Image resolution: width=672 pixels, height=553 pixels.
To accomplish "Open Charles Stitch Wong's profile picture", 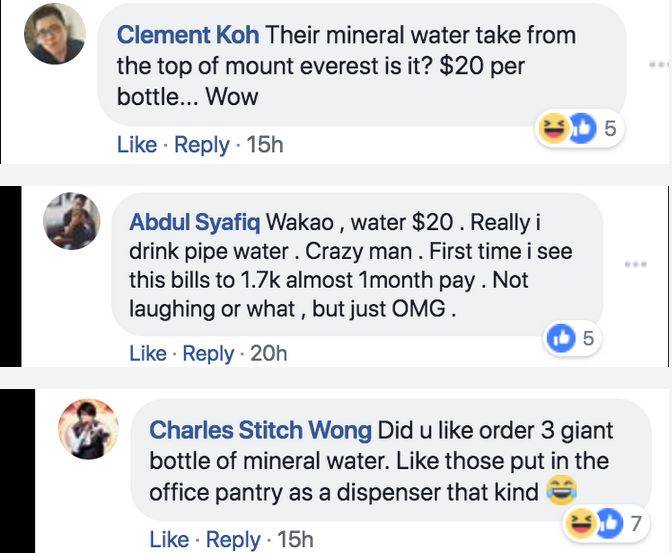I will (x=88, y=429).
